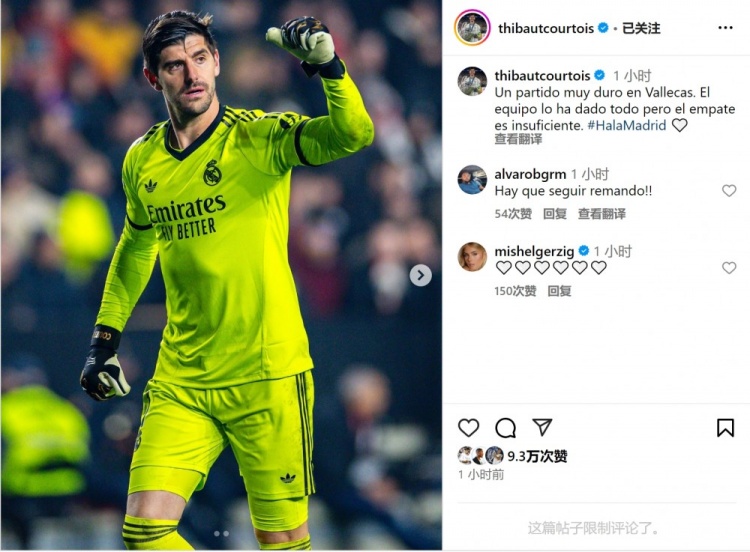Reply to alvarobgrm's comment 回复
The height and width of the screenshot is (552, 750).
coord(555,213)
